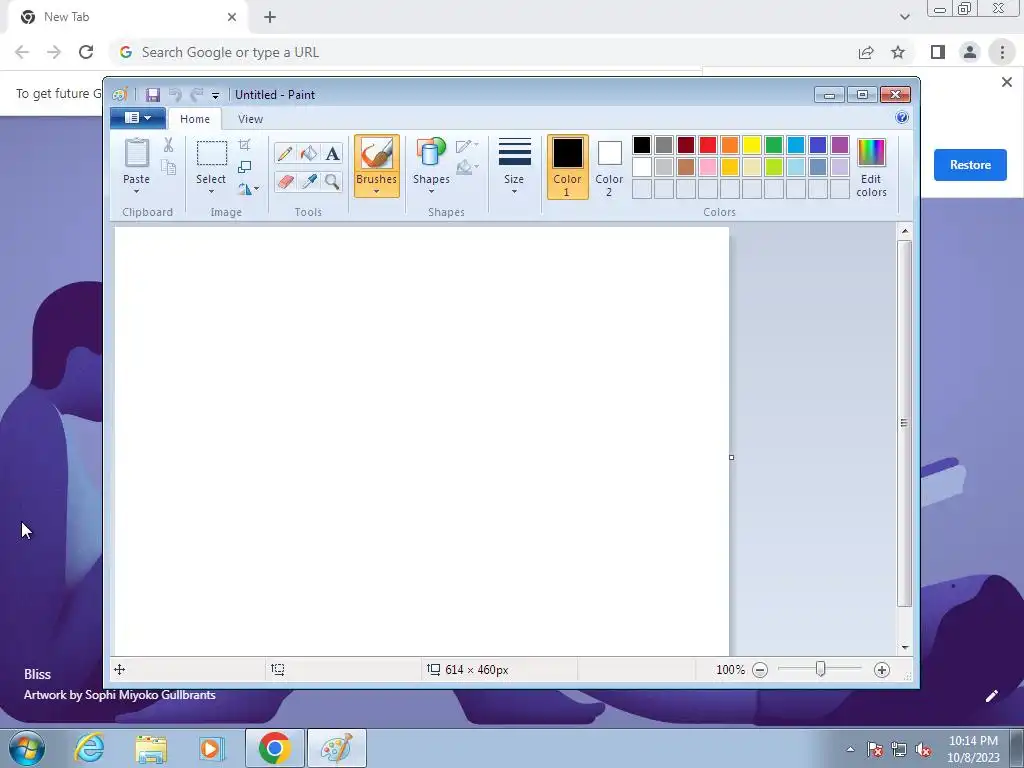The height and width of the screenshot is (768, 1024).
Task: Launch Internet Explorer from the taskbar
Action: 89,749
